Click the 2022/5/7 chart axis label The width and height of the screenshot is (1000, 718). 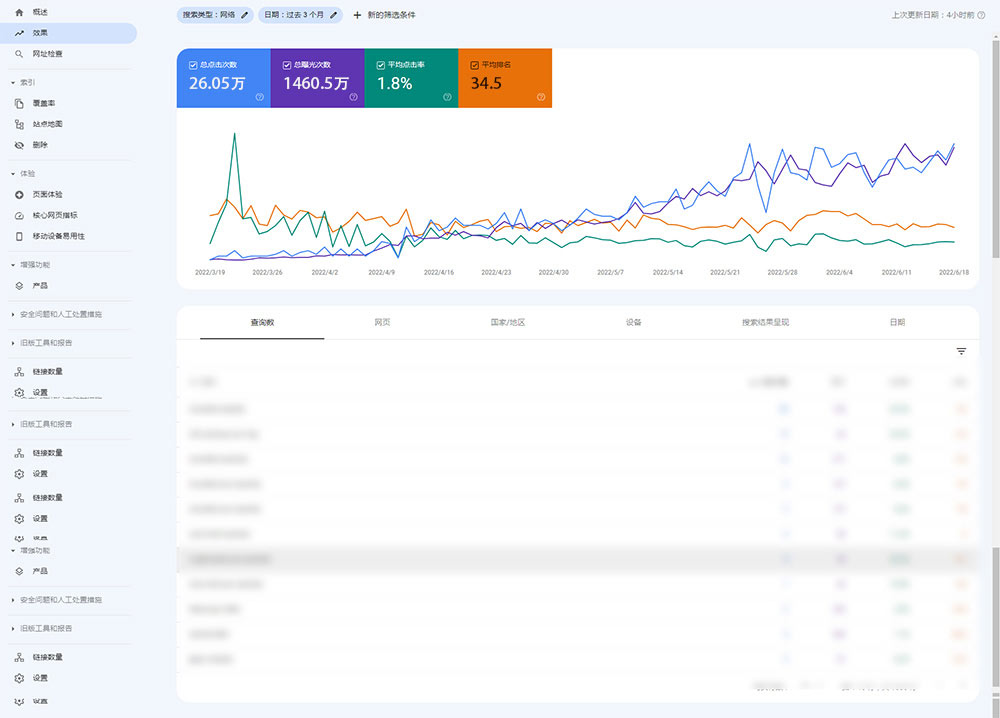[x=610, y=272]
